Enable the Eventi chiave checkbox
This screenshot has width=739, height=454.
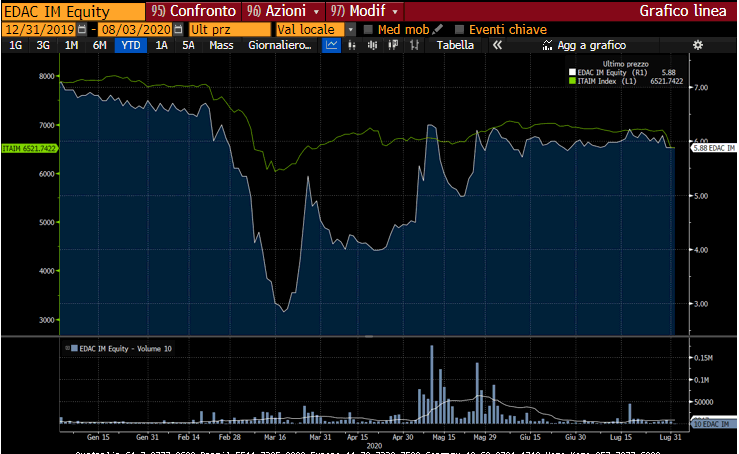(459, 30)
